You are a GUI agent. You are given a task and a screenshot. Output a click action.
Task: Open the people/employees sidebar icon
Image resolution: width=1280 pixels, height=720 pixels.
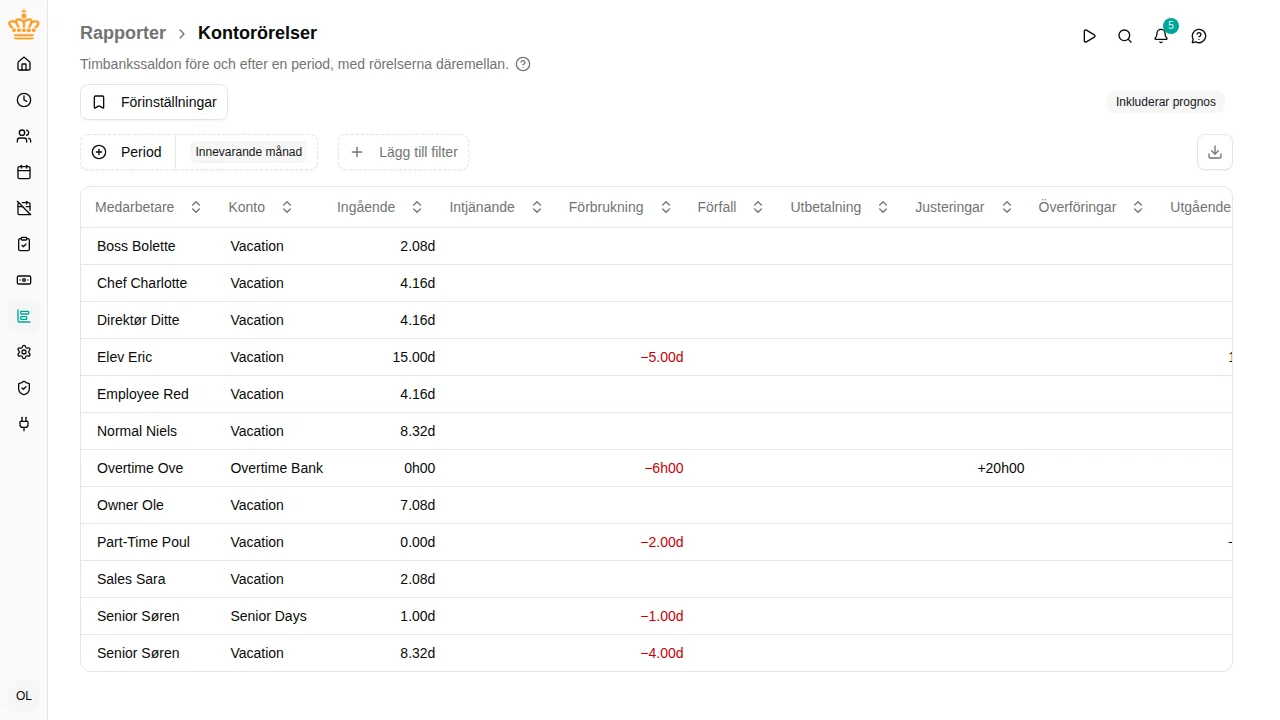coord(24,136)
